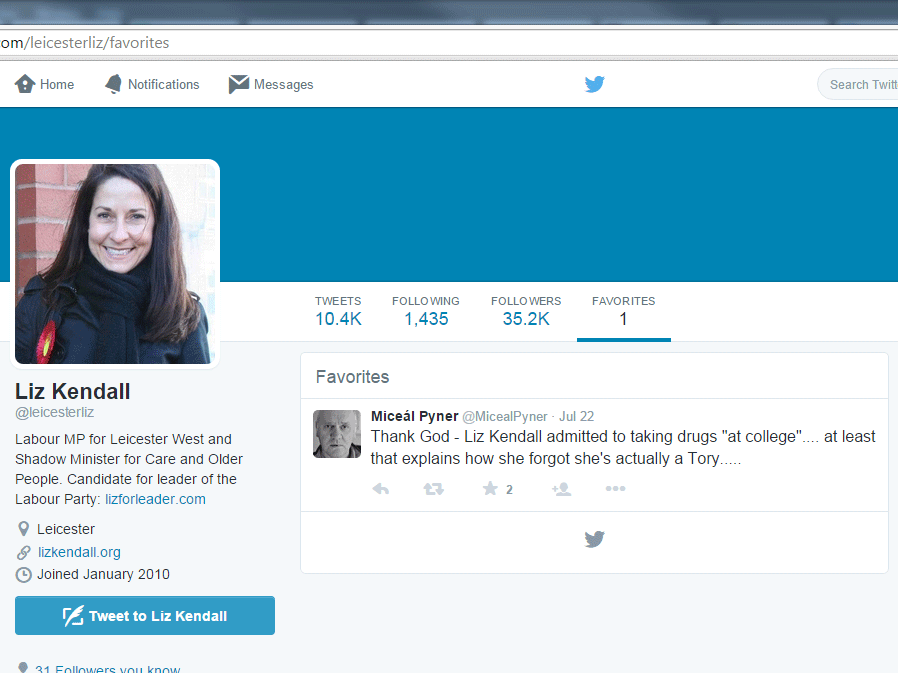
Task: Retweet the Miceál Pyner tweet
Action: (433, 489)
